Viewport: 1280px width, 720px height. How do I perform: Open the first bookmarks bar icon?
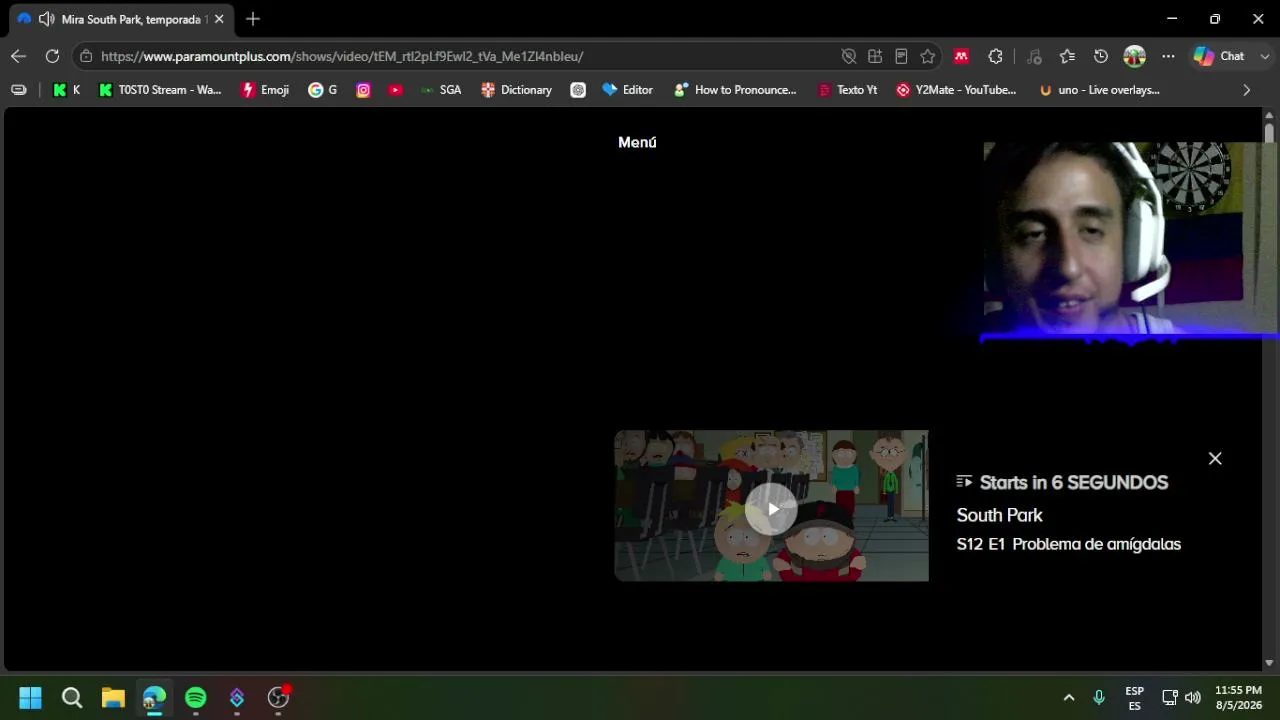[x=18, y=90]
